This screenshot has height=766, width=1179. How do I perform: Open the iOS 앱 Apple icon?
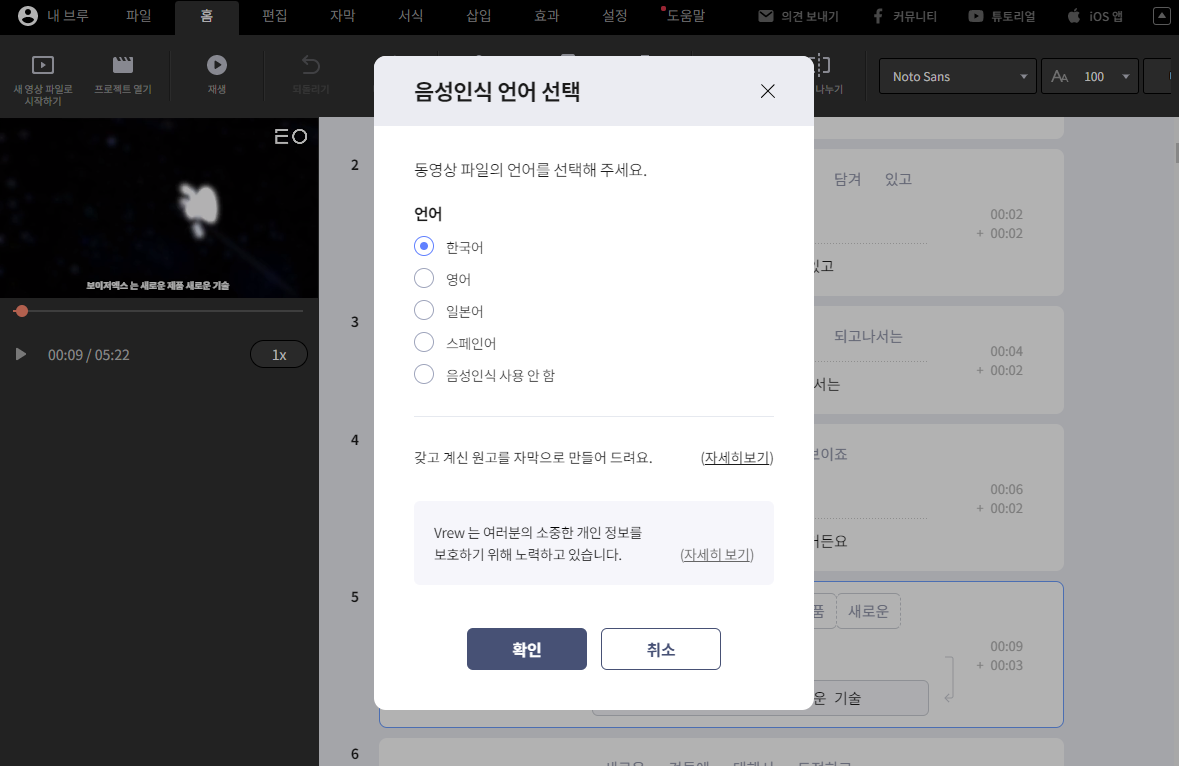(1074, 16)
